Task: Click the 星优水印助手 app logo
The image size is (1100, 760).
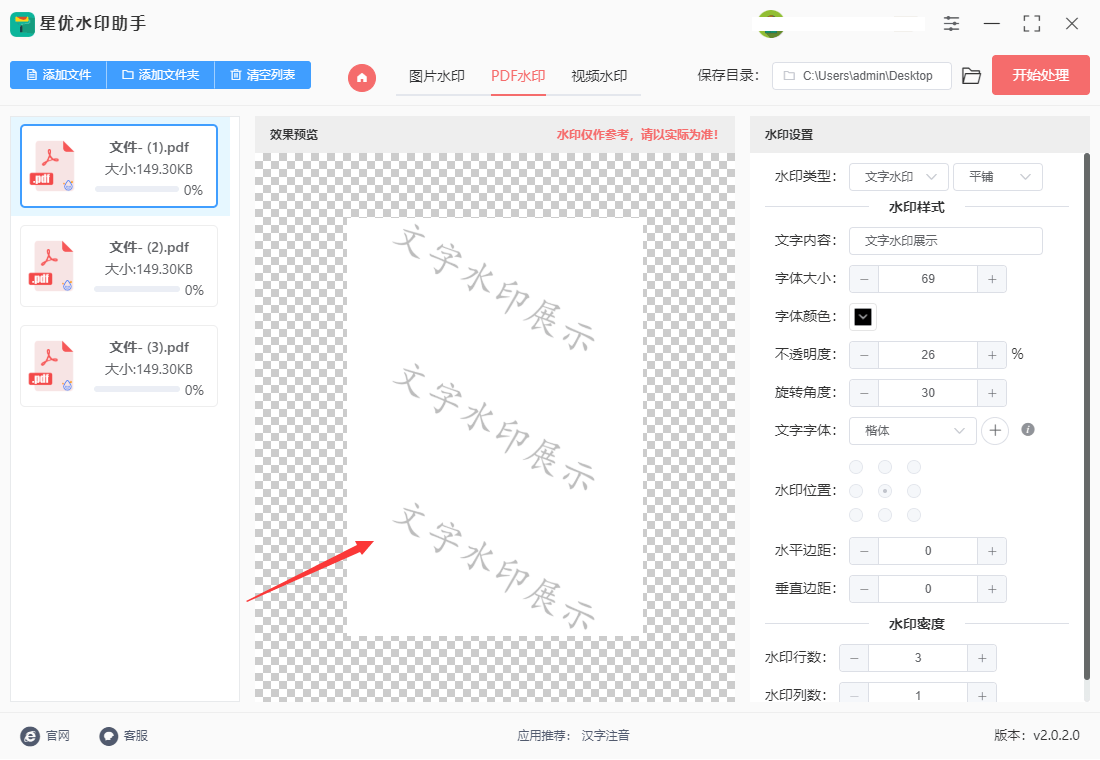Action: [21, 23]
